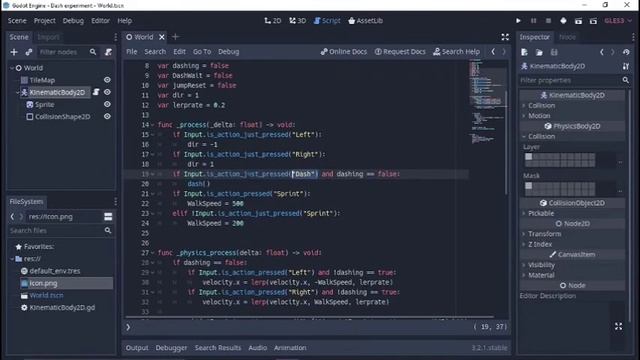Image resolution: width=640 pixels, height=360 pixels.
Task: Play the edited scene
Action: [578, 21]
